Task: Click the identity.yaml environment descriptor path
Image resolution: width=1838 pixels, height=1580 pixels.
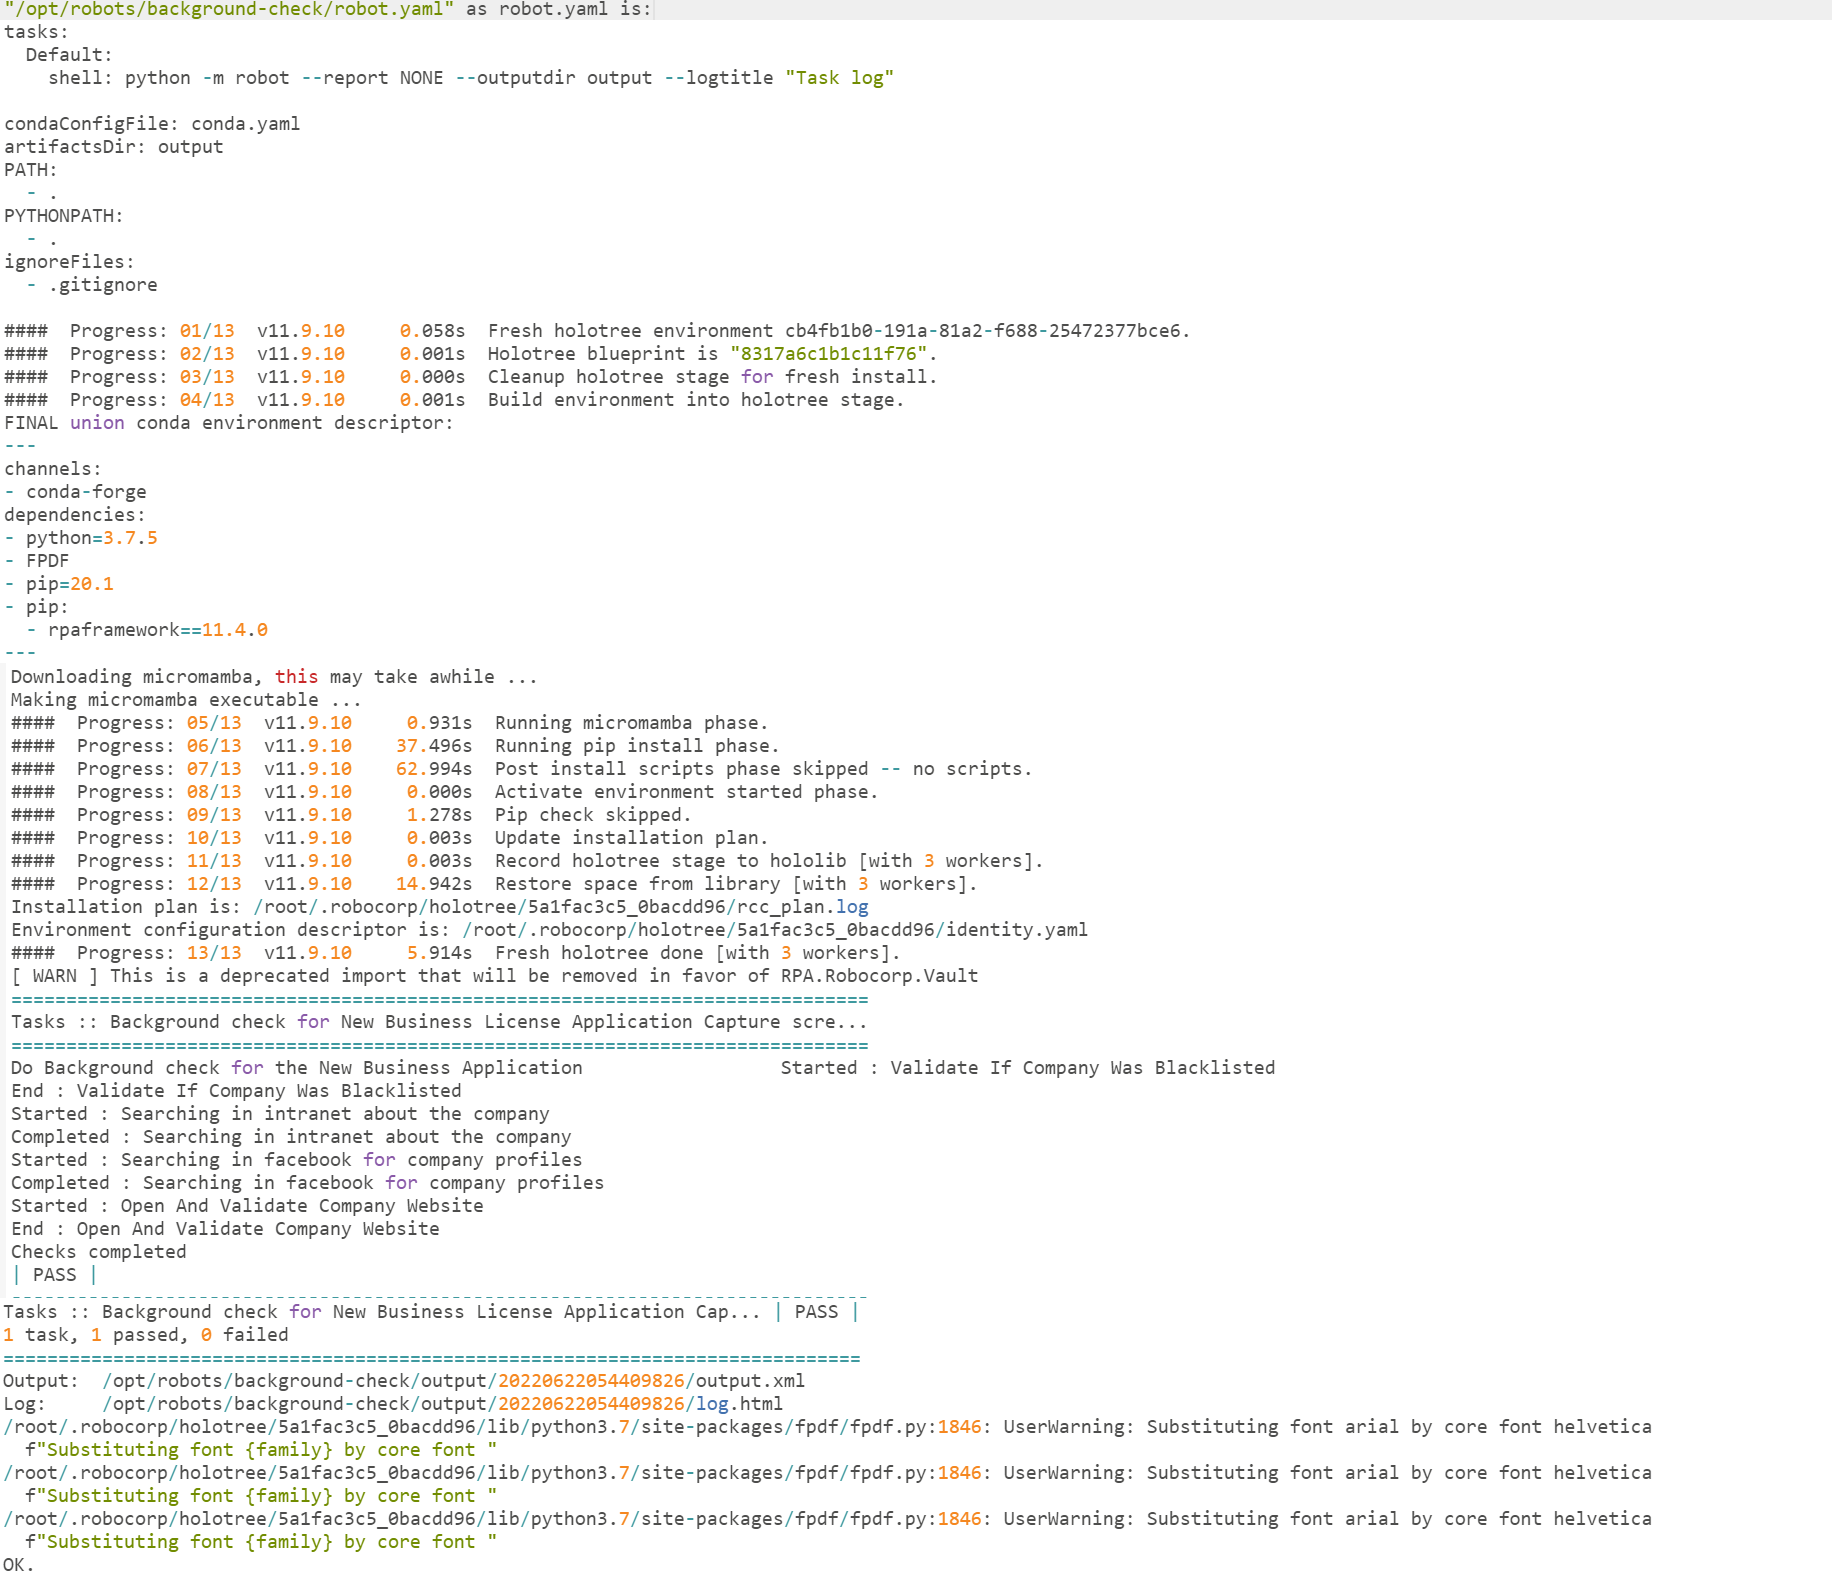Action: click(774, 930)
